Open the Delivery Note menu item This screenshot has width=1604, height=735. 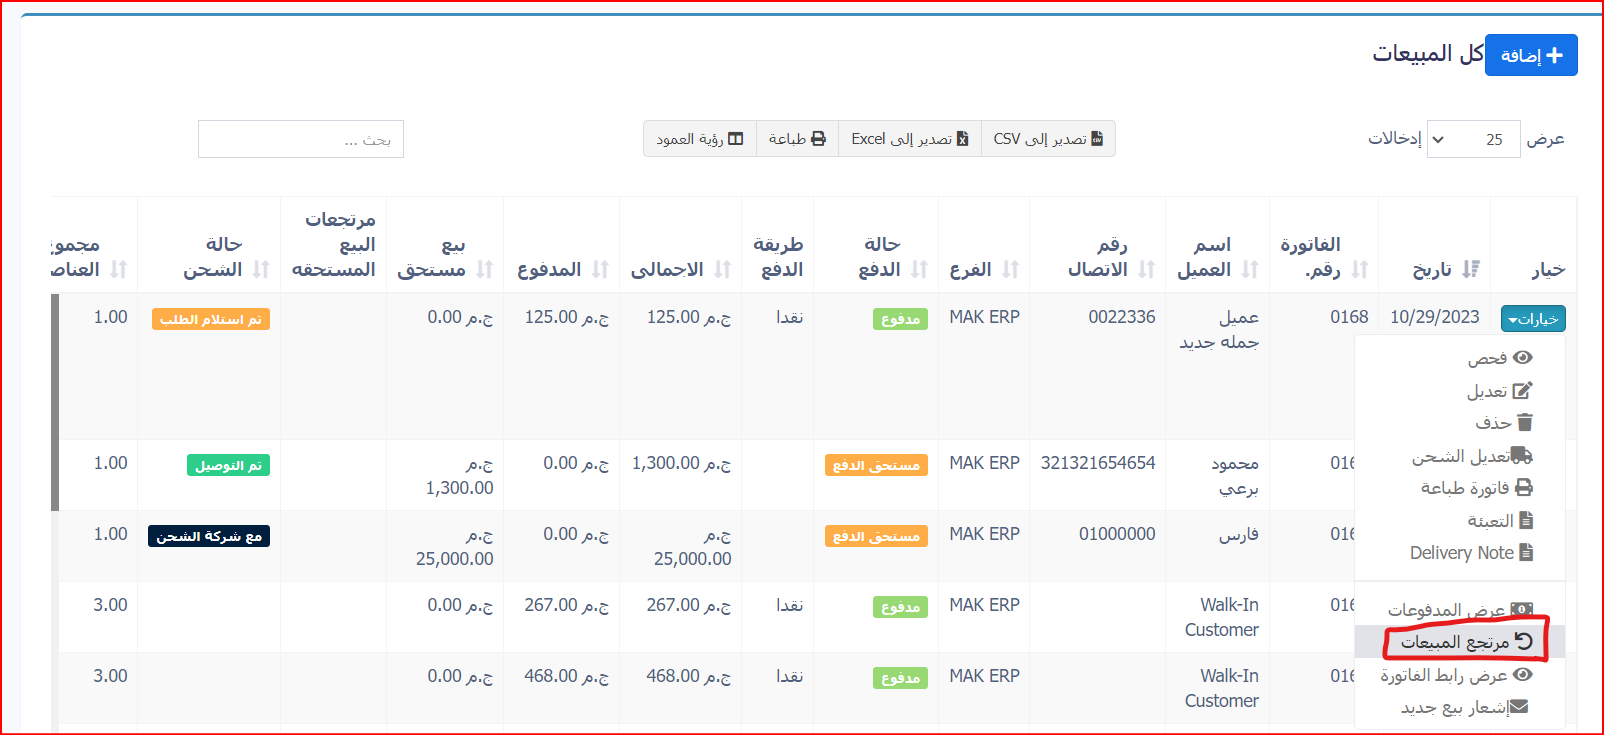(x=1471, y=553)
